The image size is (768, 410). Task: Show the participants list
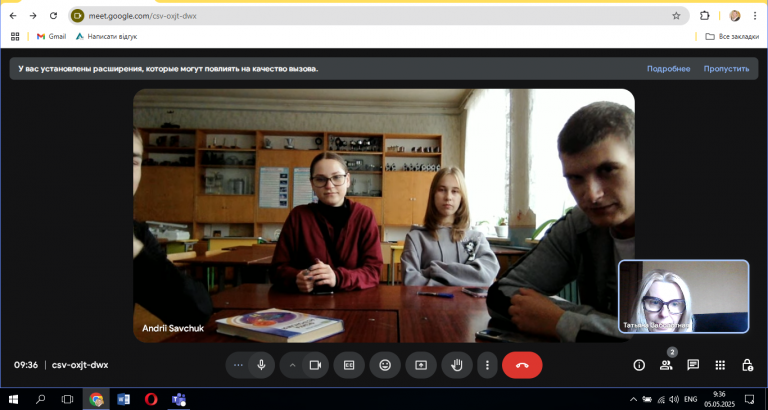666,365
